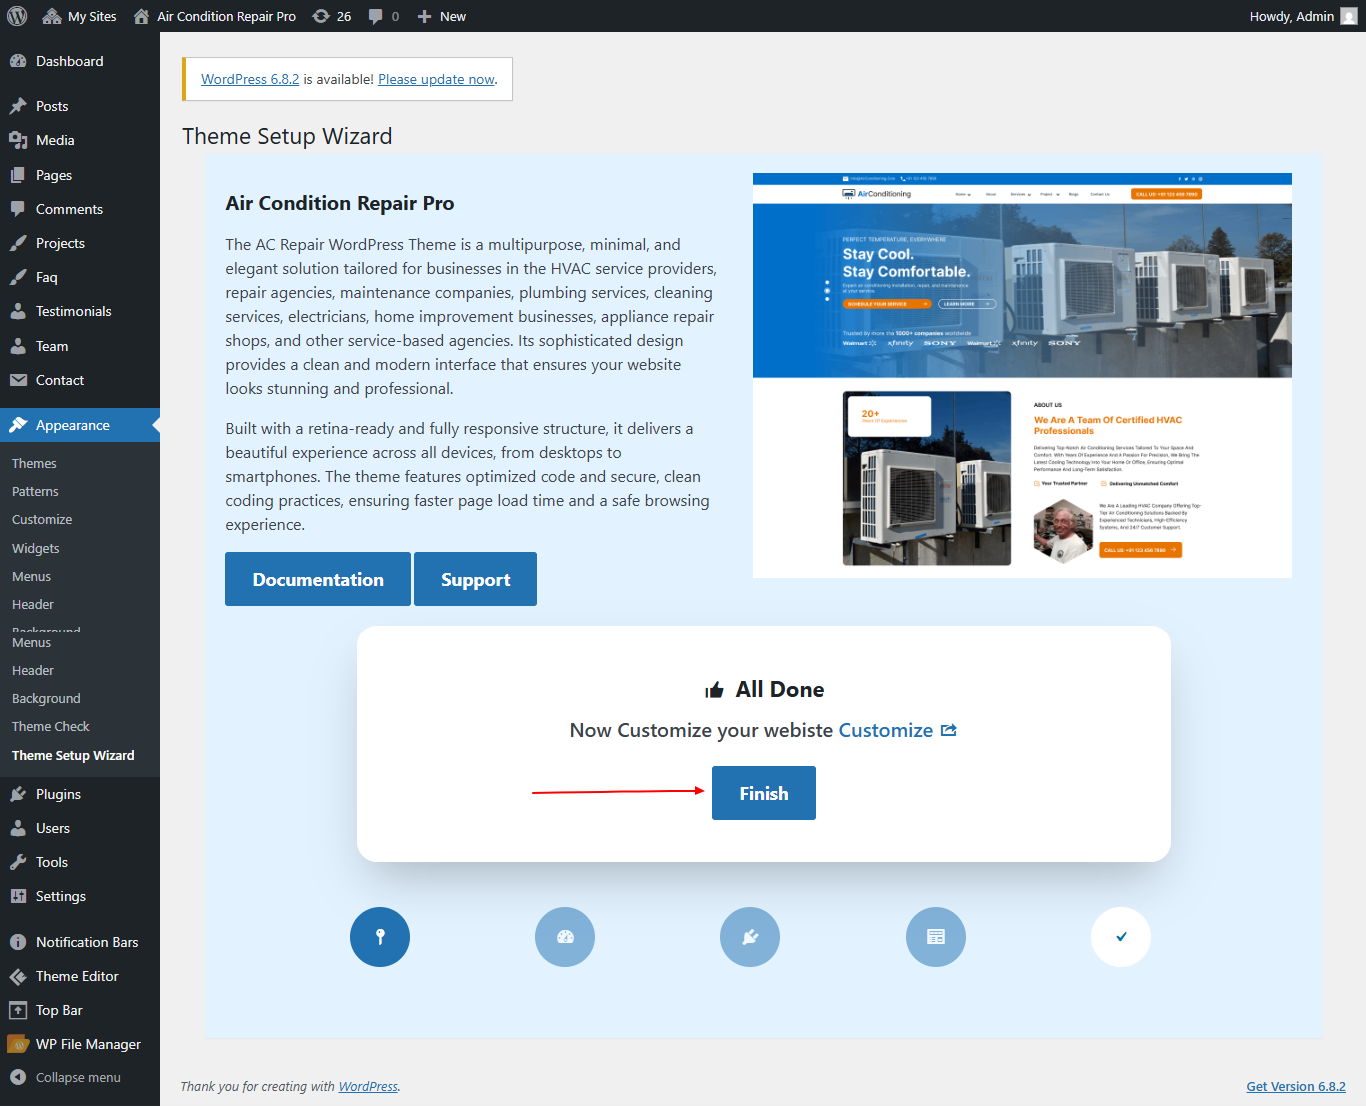Open the New content menu
Screen dimensions: 1366x1108
(x=442, y=16)
